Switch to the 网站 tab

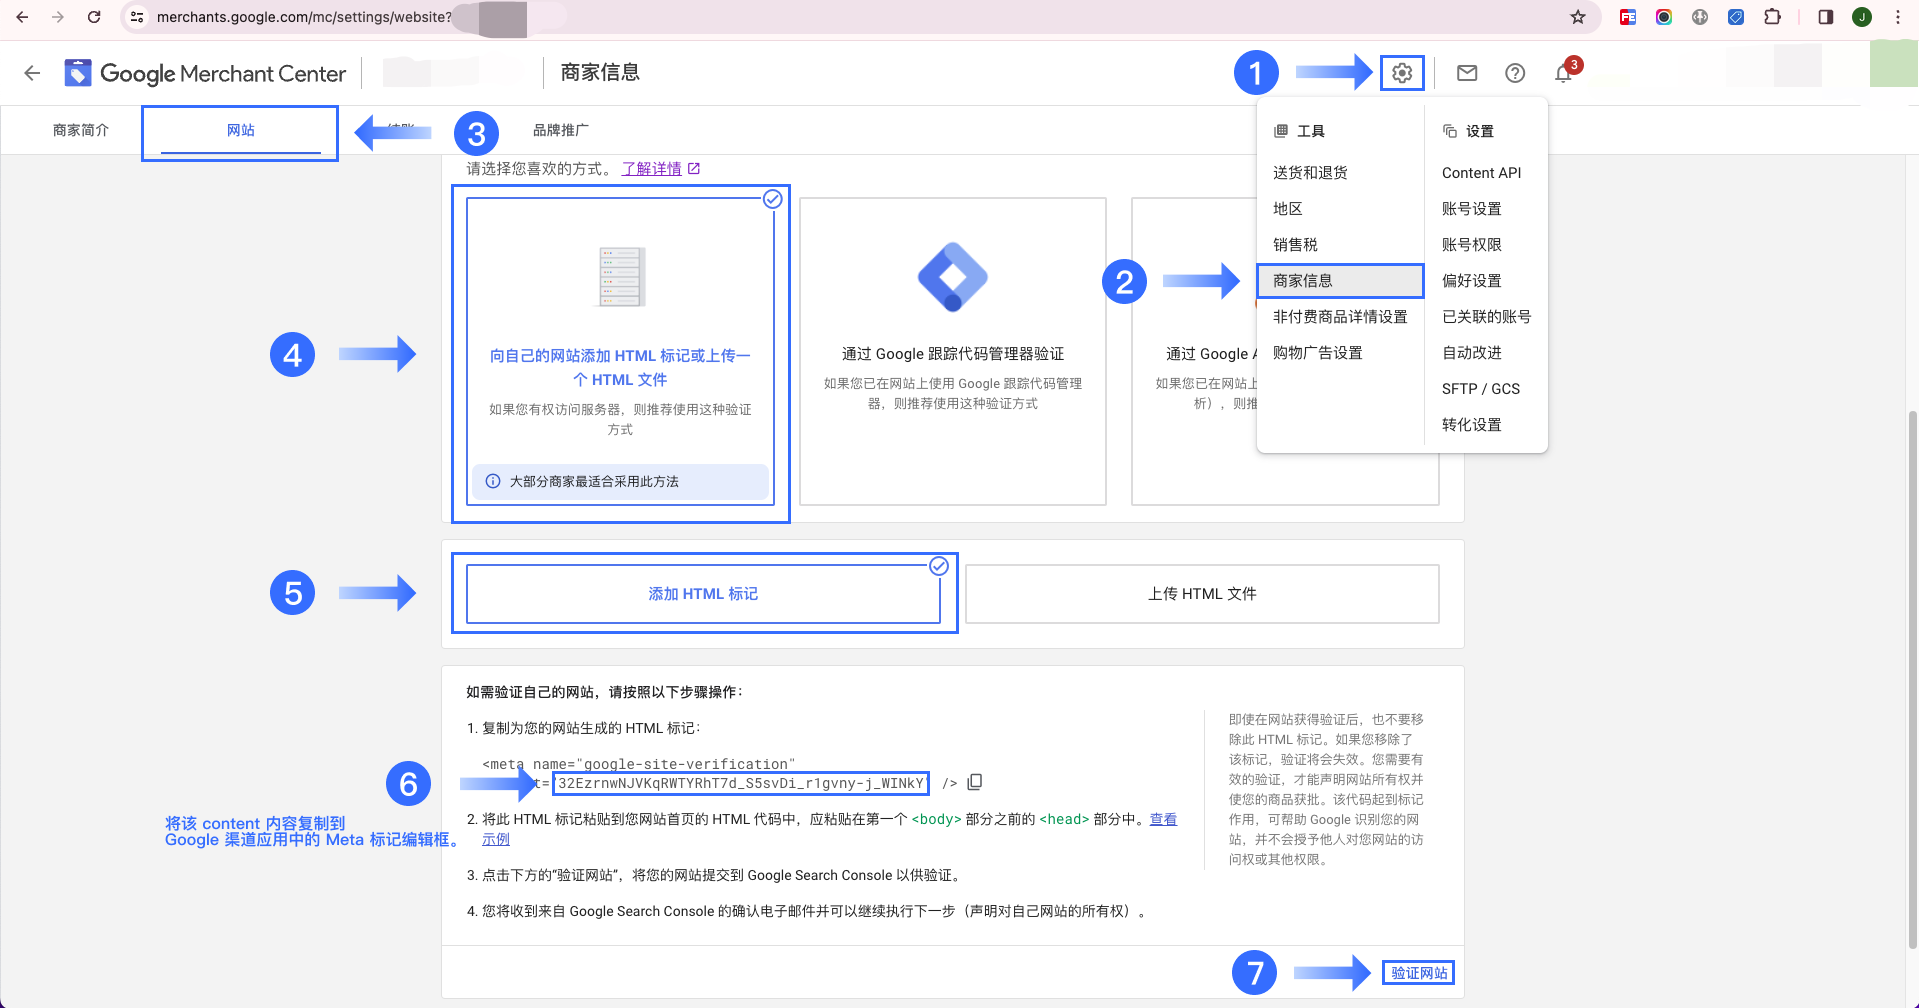click(240, 131)
